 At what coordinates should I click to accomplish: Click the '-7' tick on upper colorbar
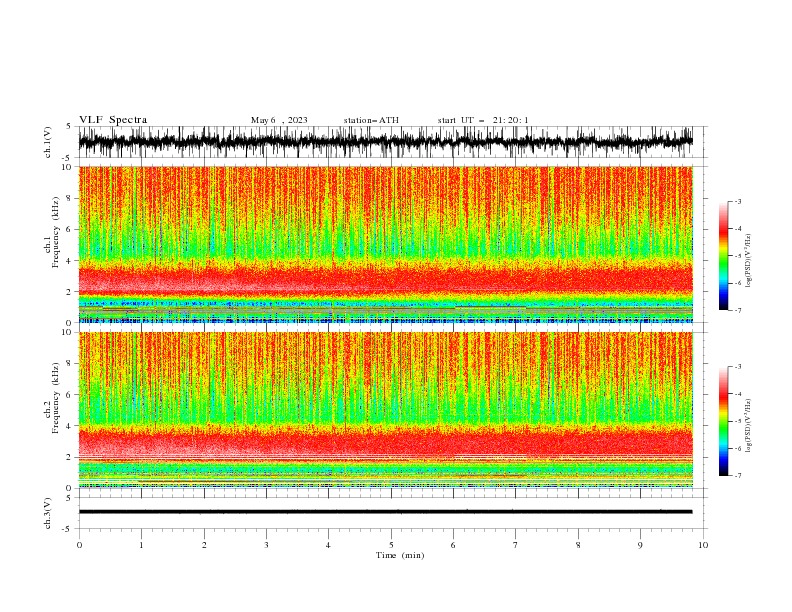click(737, 310)
